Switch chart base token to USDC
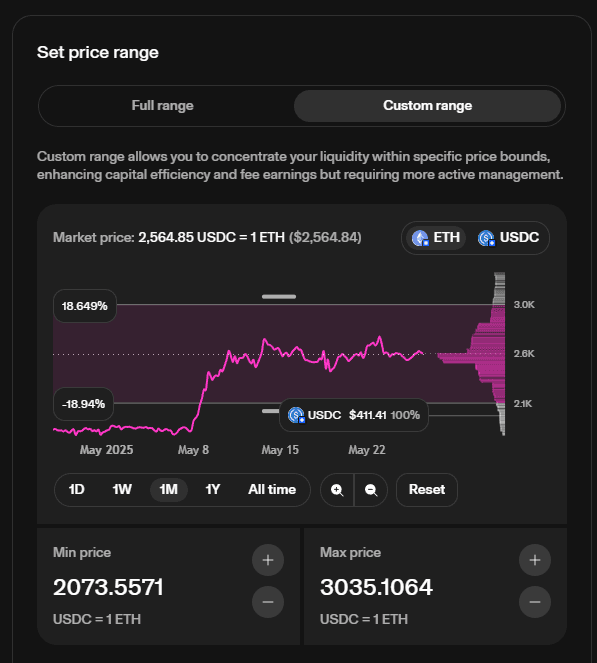 point(509,238)
